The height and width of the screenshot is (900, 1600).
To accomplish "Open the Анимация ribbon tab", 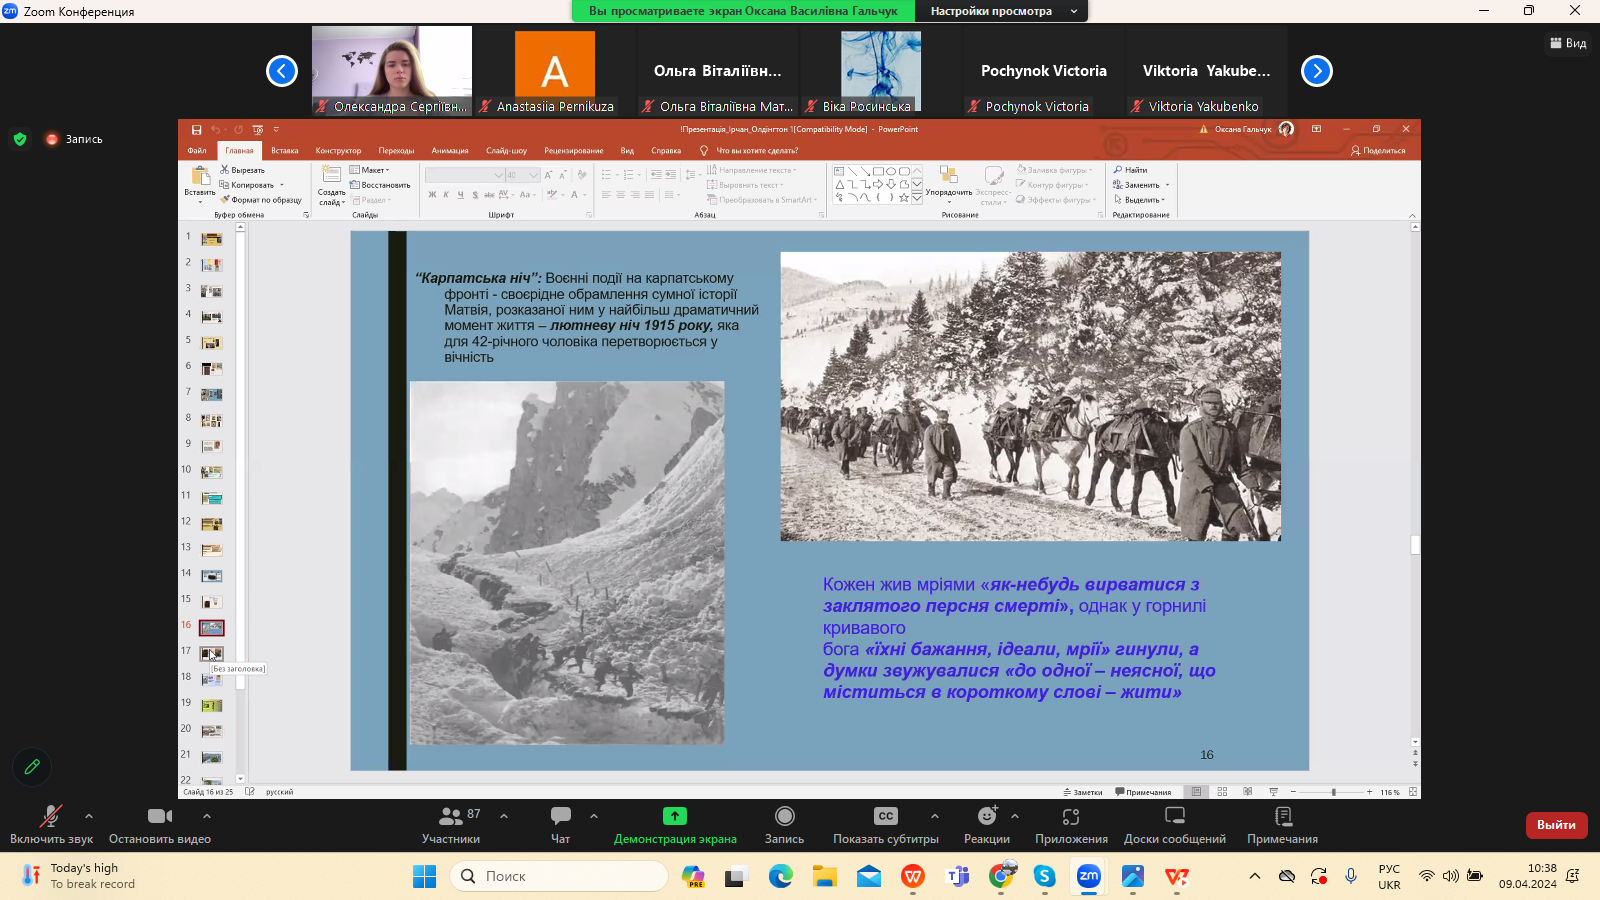I will [450, 151].
